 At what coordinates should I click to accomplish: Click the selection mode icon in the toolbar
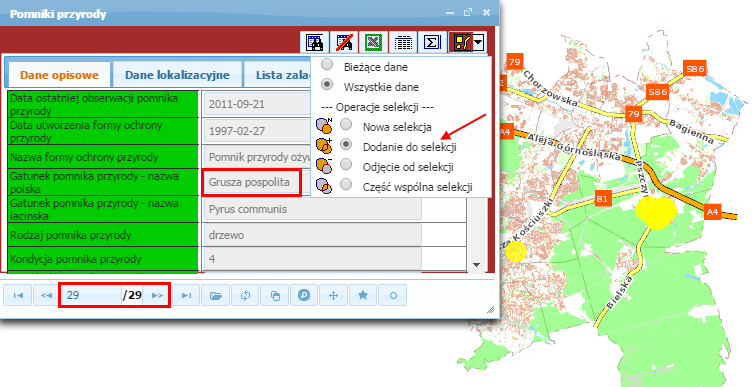pos(461,42)
